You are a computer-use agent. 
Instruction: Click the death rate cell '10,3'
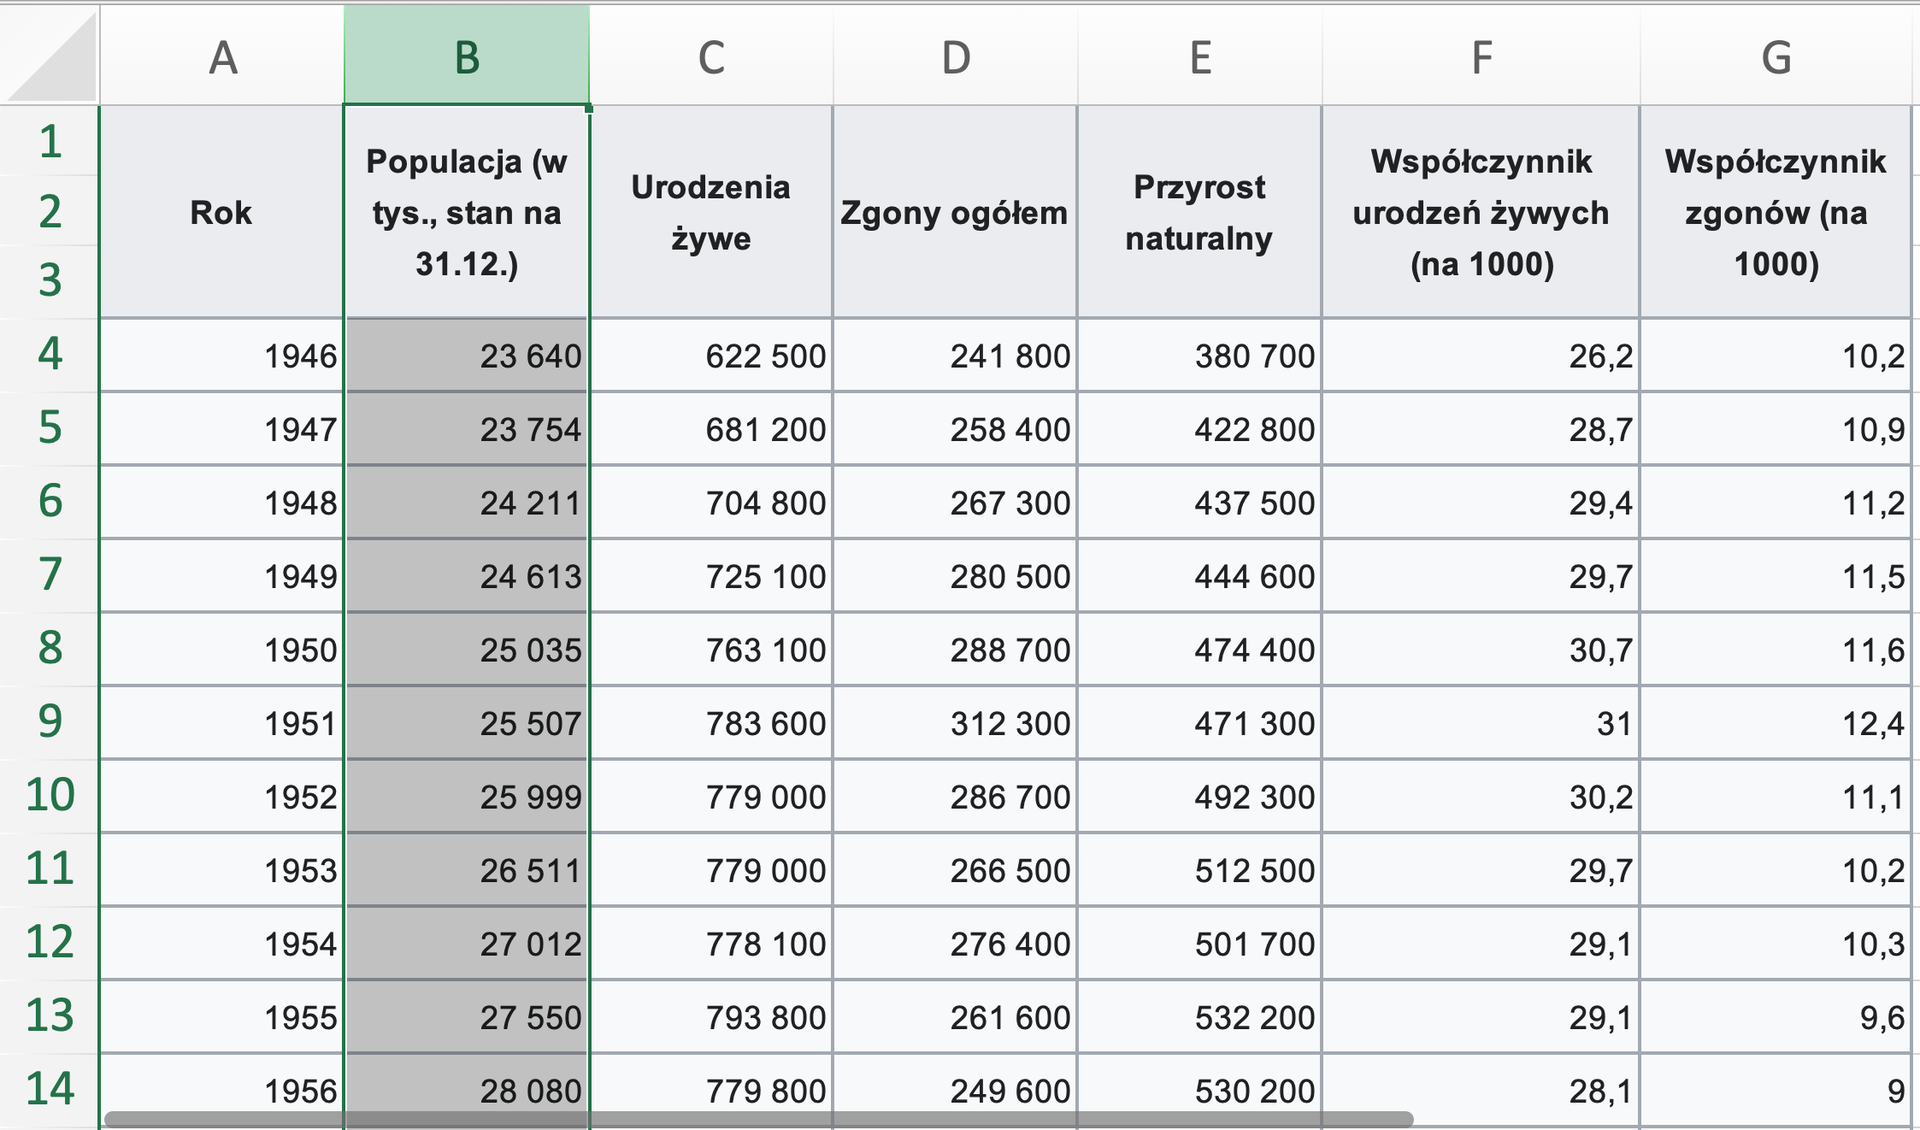point(1776,943)
